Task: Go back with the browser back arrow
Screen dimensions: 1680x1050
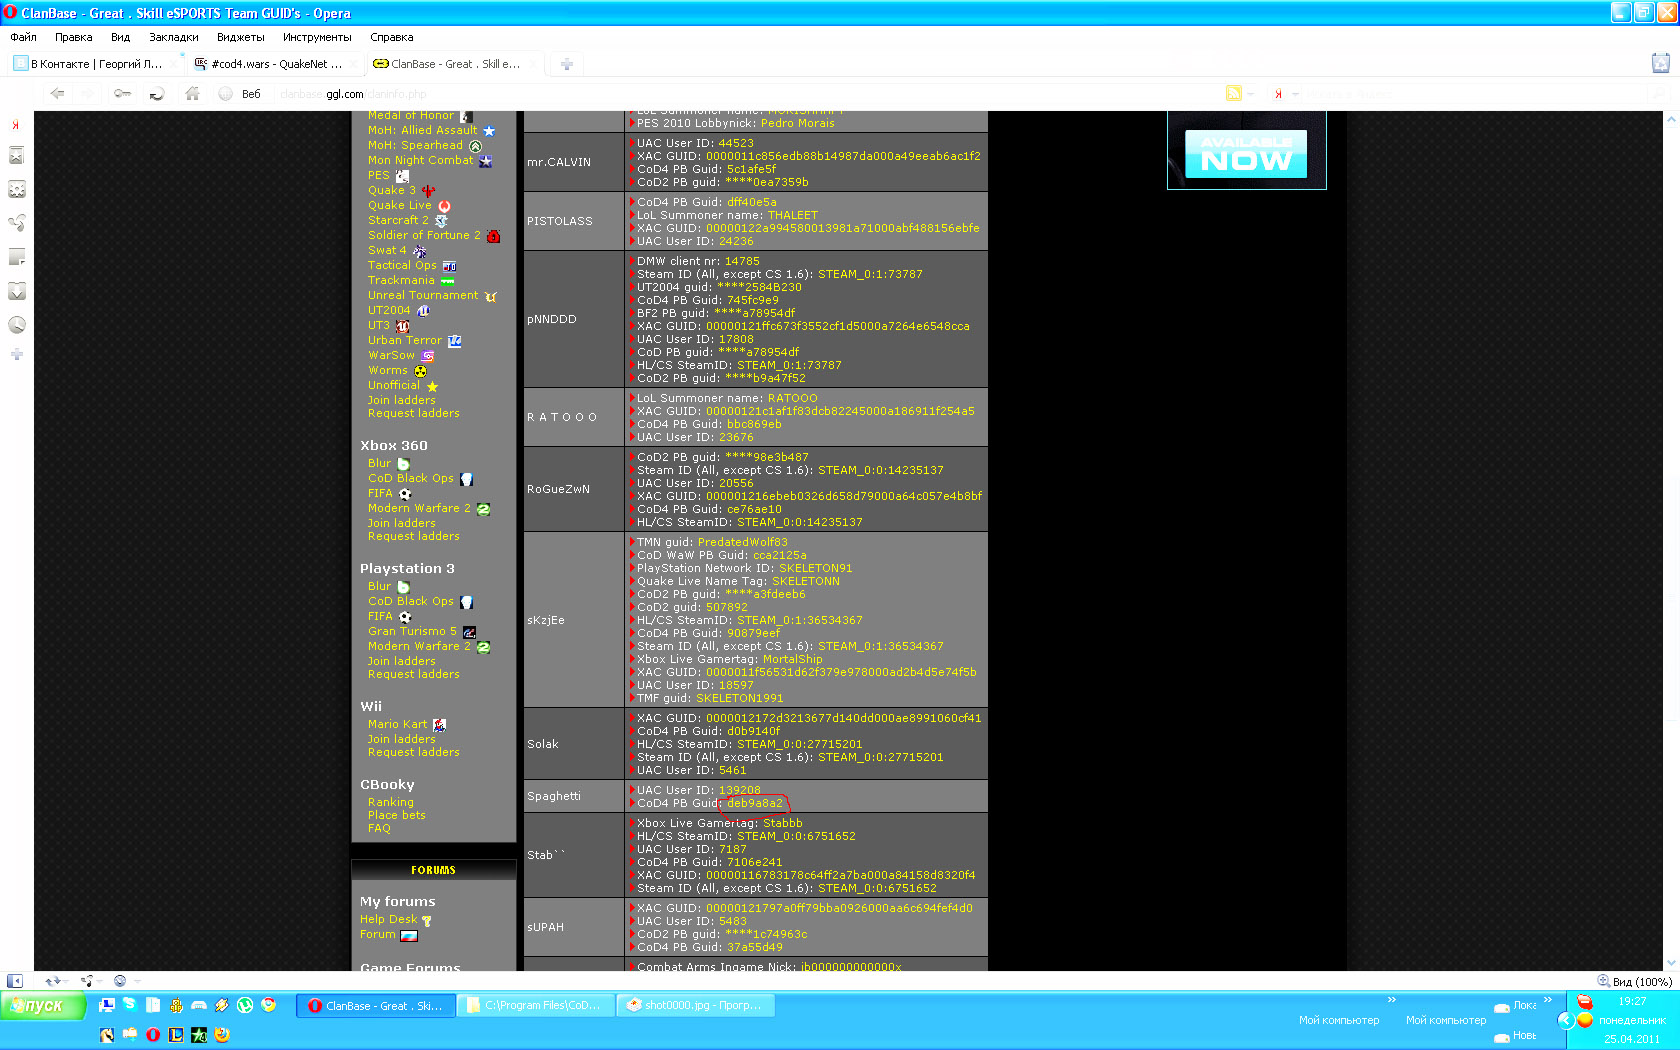Action: pos(57,93)
